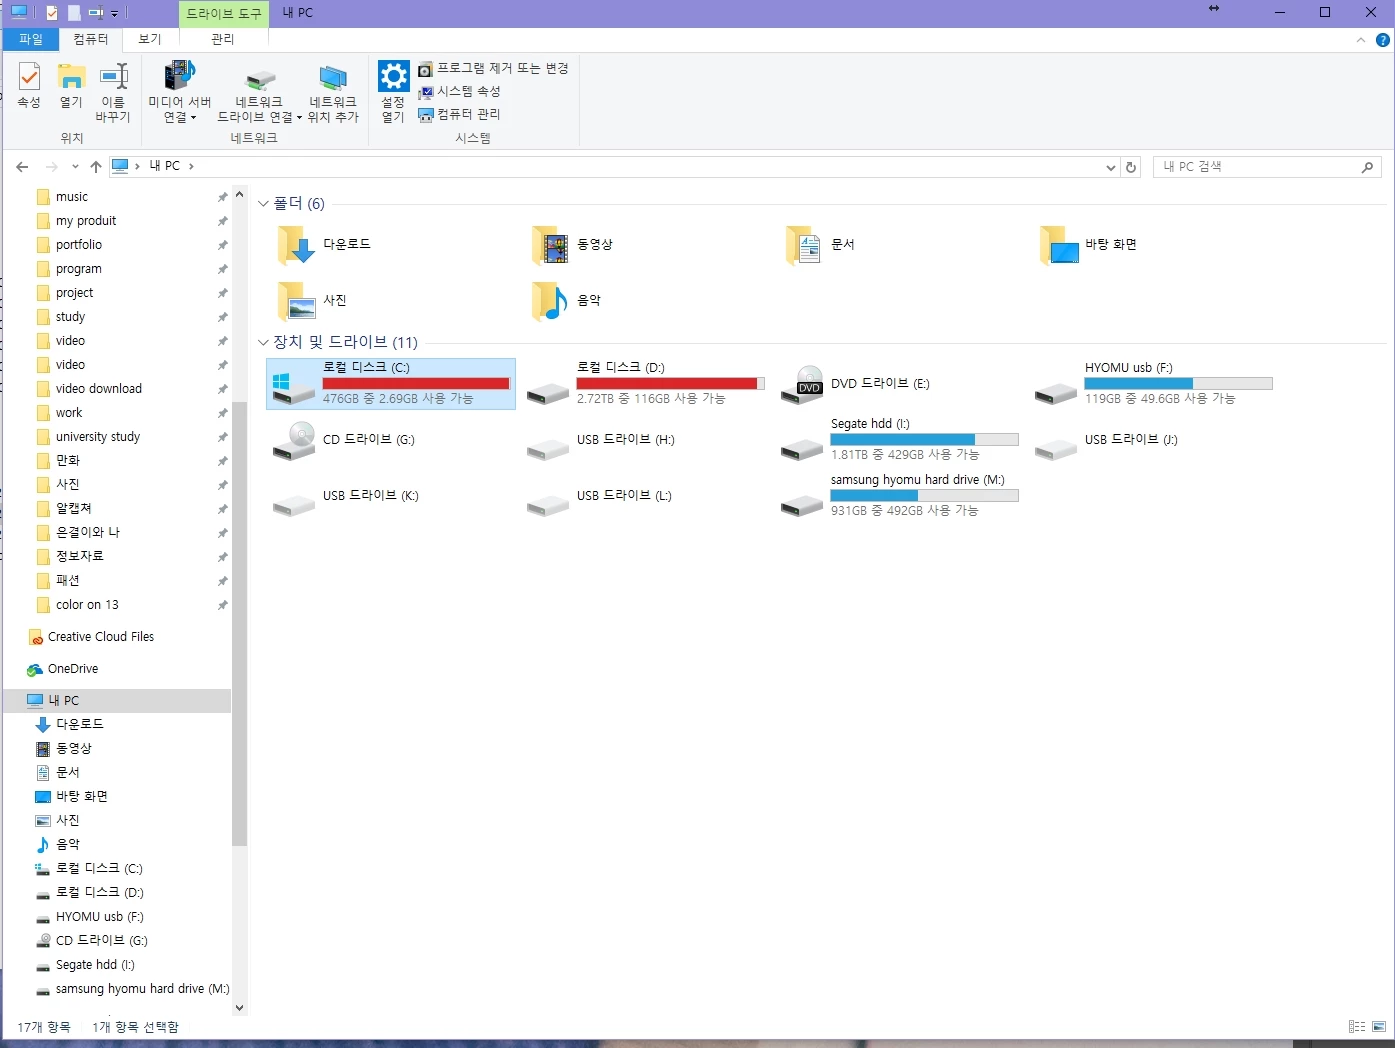1395x1048 pixels.
Task: Click the 시스템 속성 button
Action: [x=459, y=91]
